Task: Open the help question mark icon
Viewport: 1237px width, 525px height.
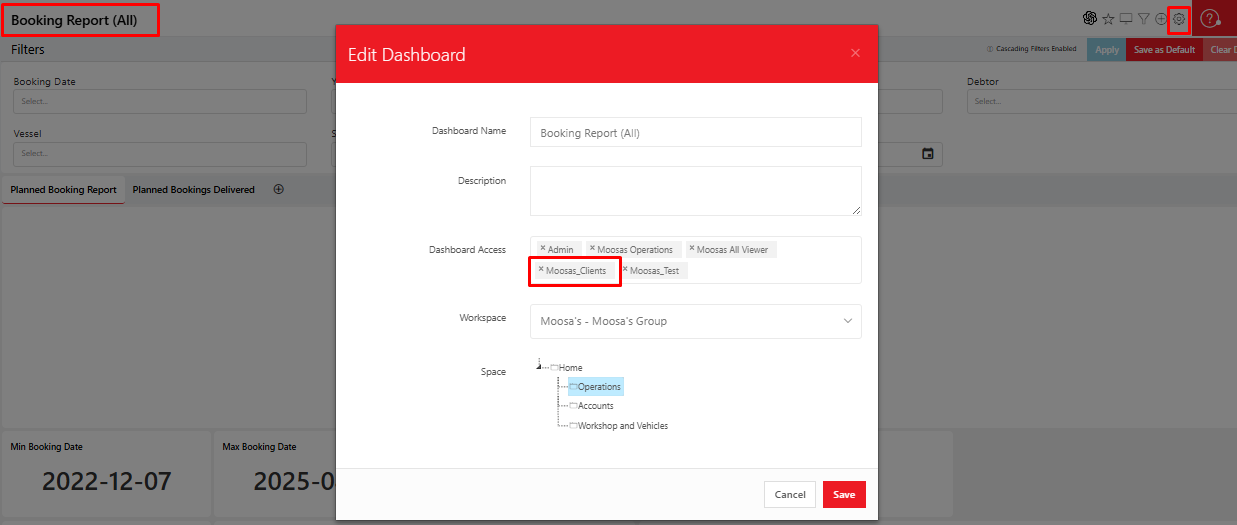Action: [x=1210, y=18]
